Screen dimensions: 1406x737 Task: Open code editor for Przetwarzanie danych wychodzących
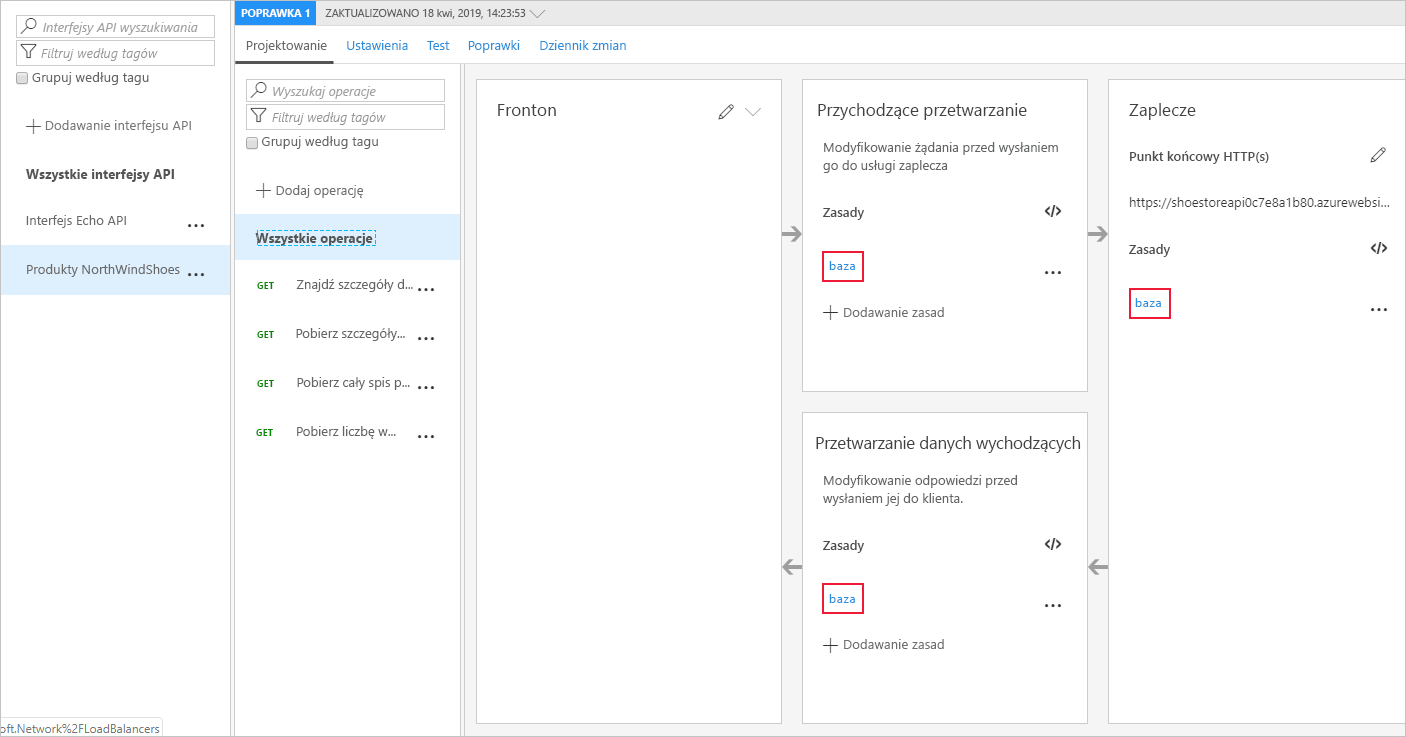1052,544
